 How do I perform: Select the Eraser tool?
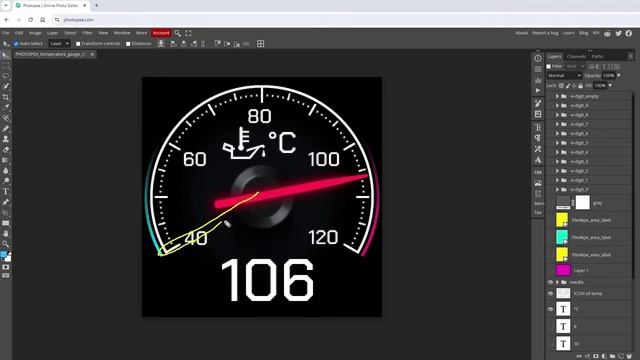tap(6, 149)
